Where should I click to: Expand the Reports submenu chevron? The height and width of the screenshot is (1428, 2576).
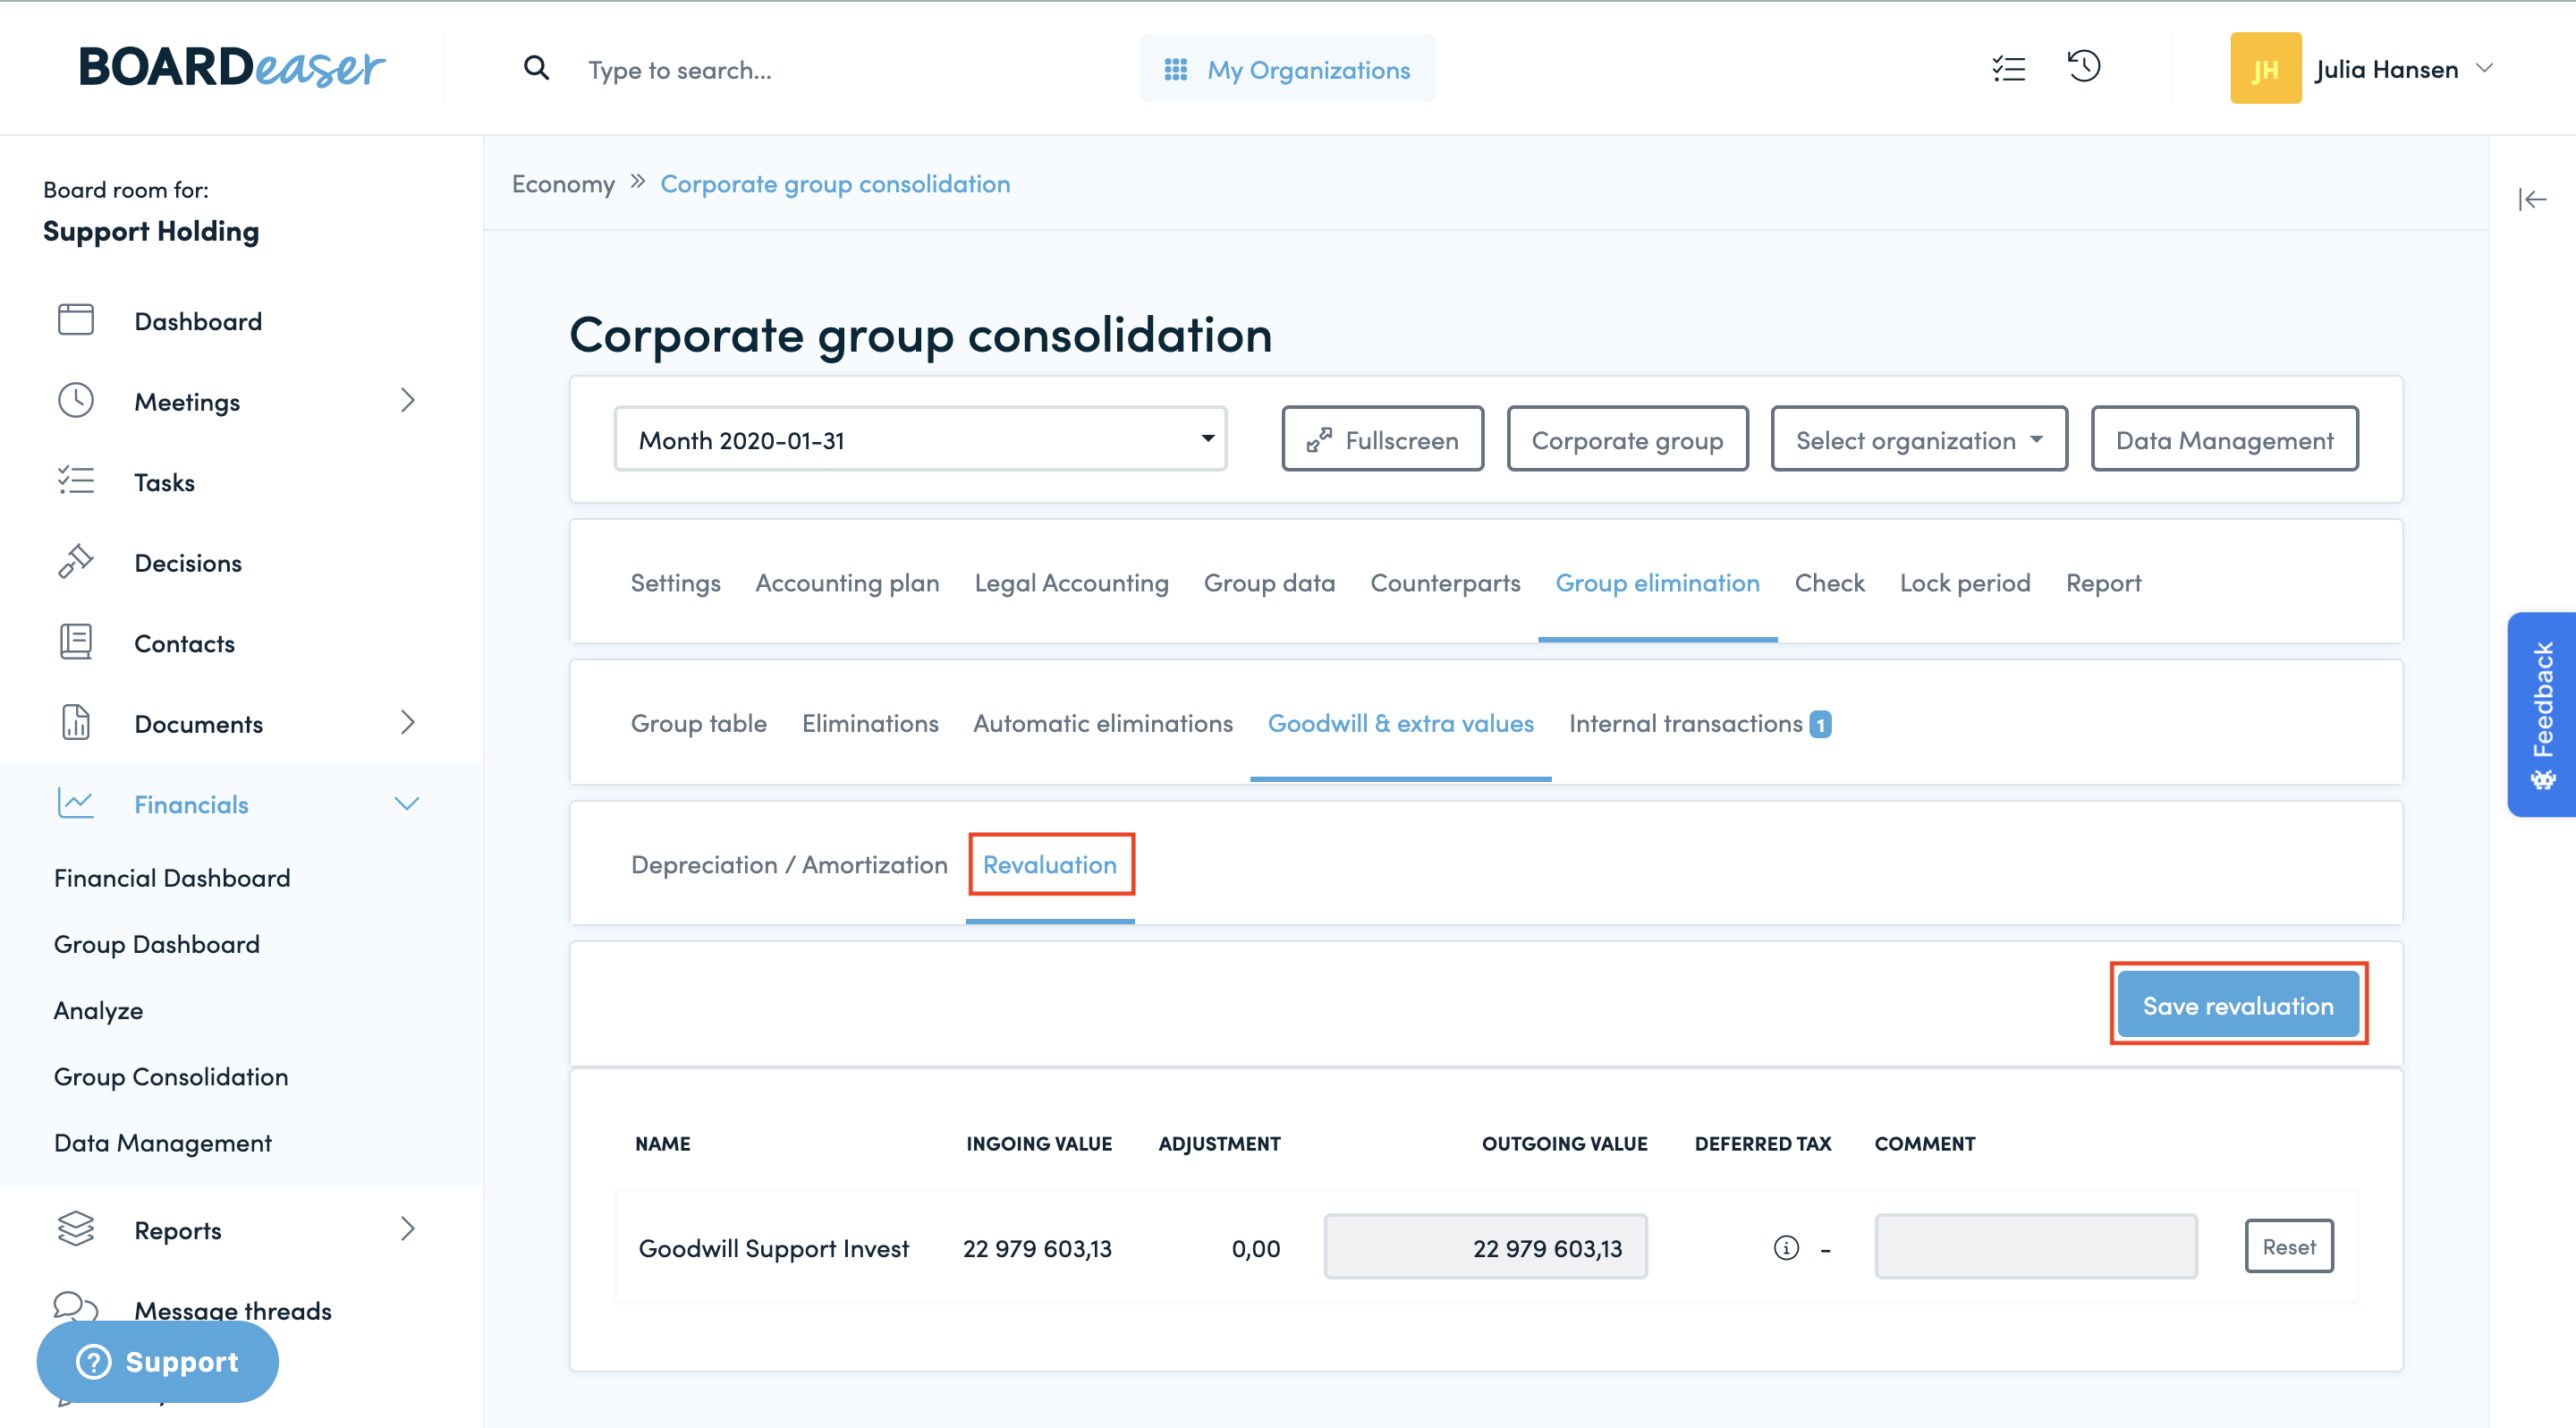click(x=407, y=1229)
